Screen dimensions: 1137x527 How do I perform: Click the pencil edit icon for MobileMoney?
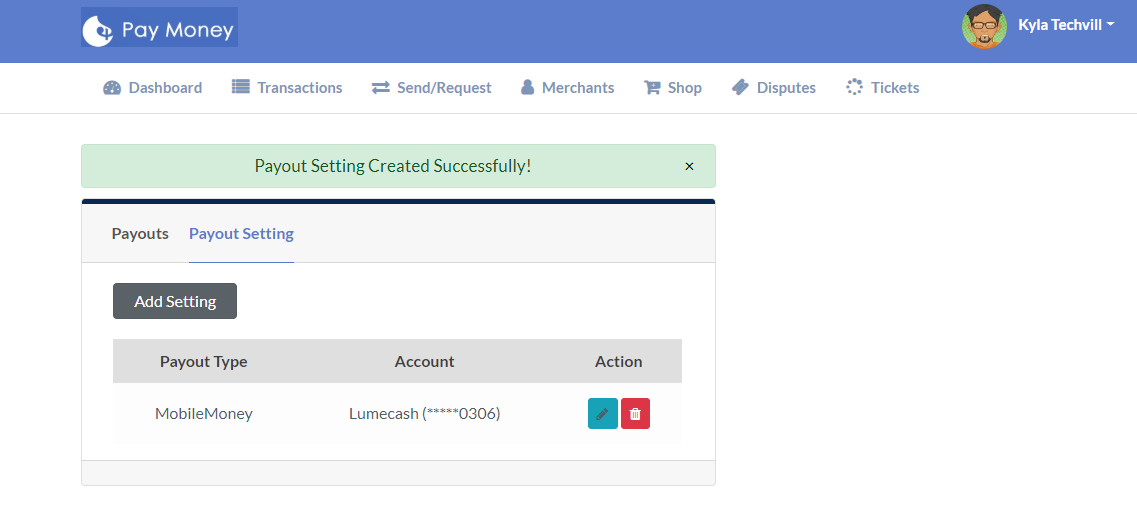point(602,413)
